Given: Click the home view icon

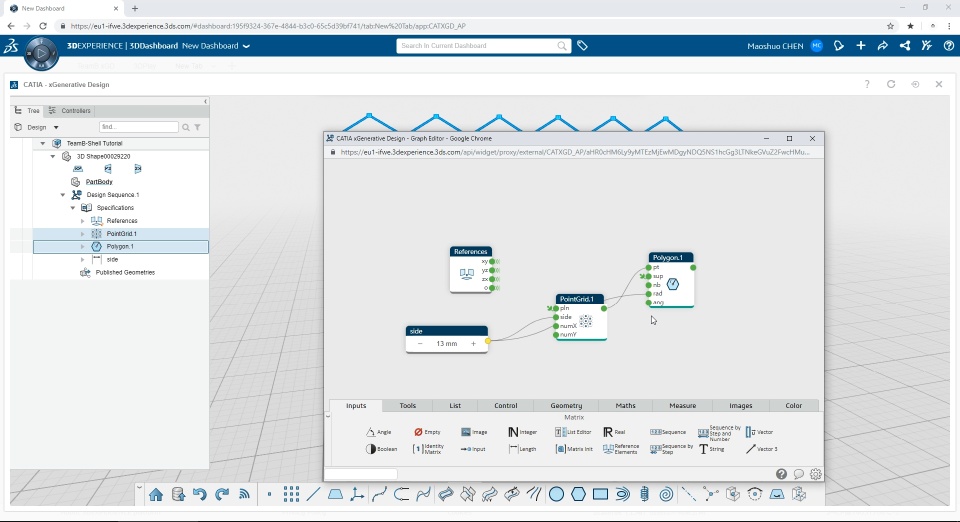Looking at the screenshot, I should tap(156, 494).
